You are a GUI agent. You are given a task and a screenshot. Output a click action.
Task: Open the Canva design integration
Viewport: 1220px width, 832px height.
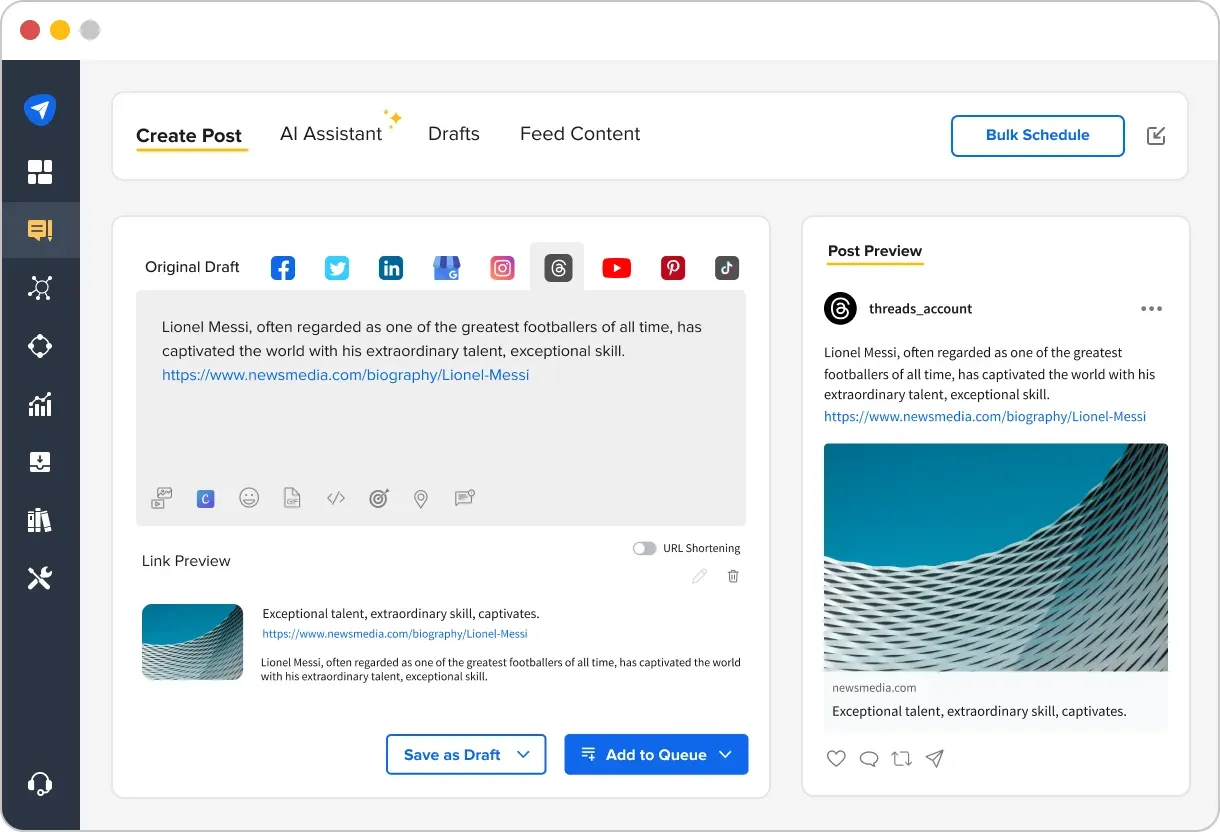(x=205, y=498)
